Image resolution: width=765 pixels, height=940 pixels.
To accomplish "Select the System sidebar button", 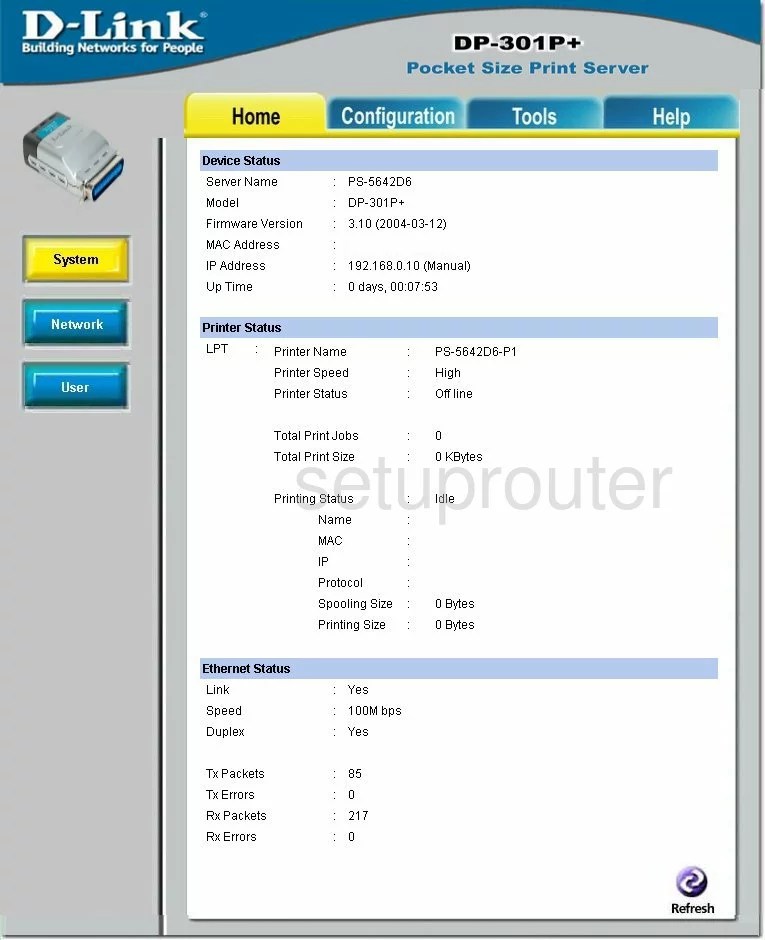I will [76, 260].
